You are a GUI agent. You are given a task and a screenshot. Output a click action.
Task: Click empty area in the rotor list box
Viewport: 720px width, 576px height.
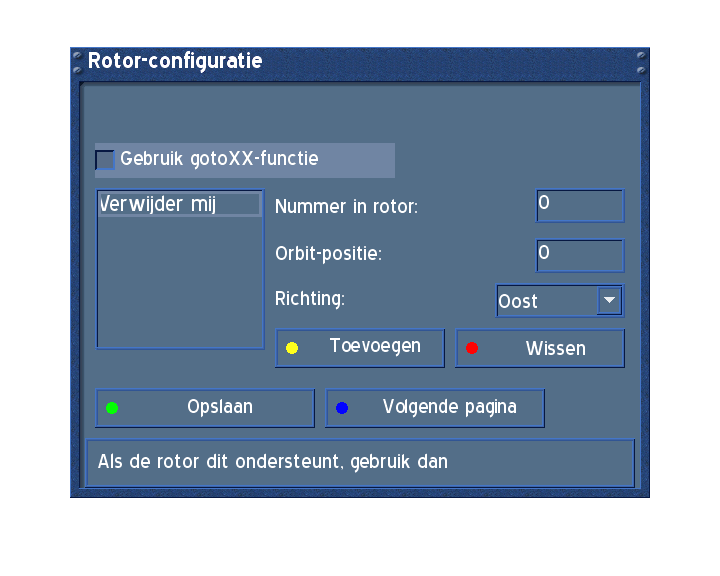(179, 290)
